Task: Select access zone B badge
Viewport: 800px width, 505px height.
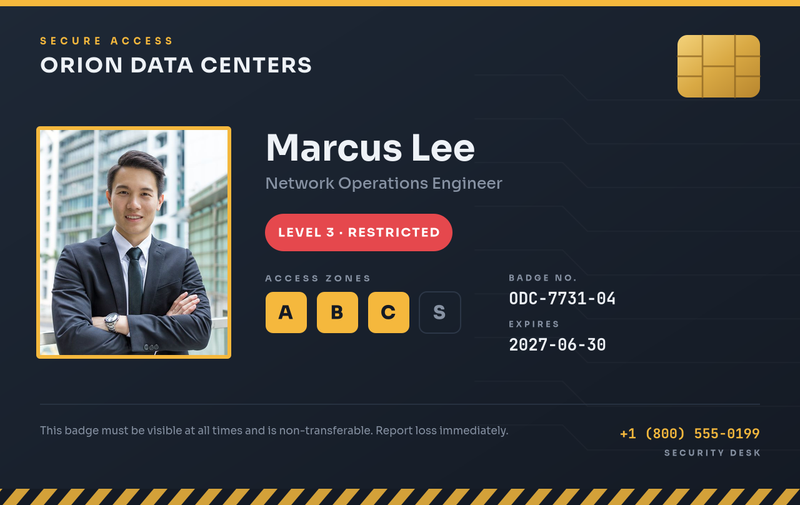Action: click(x=337, y=312)
